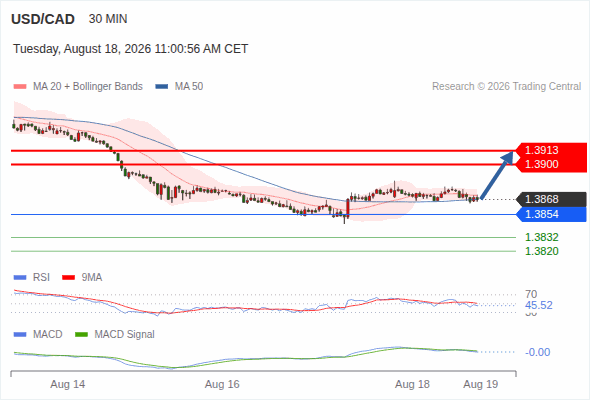Click the Aug 14 timeline label

pyautogui.click(x=68, y=384)
